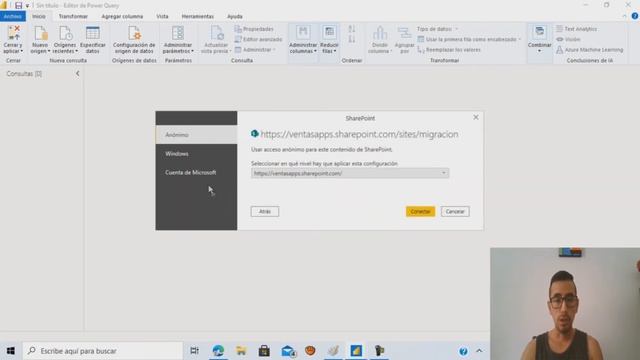Open Task View on taskbar

tap(195, 351)
